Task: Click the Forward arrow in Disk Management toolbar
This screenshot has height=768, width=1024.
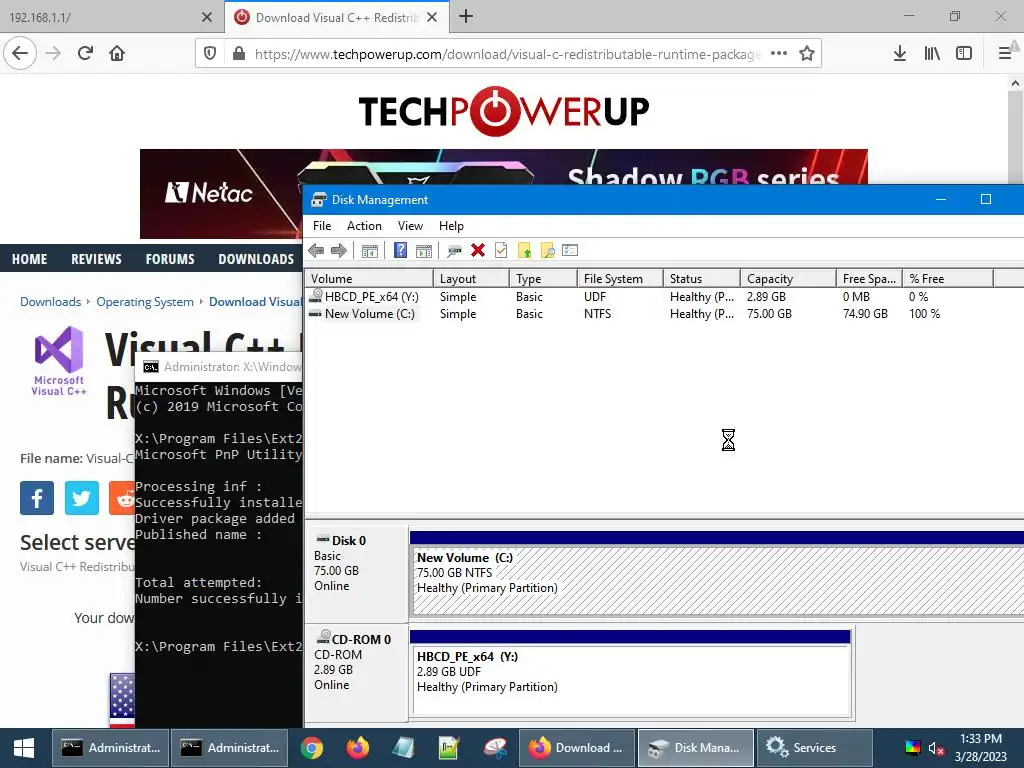Action: click(x=339, y=250)
